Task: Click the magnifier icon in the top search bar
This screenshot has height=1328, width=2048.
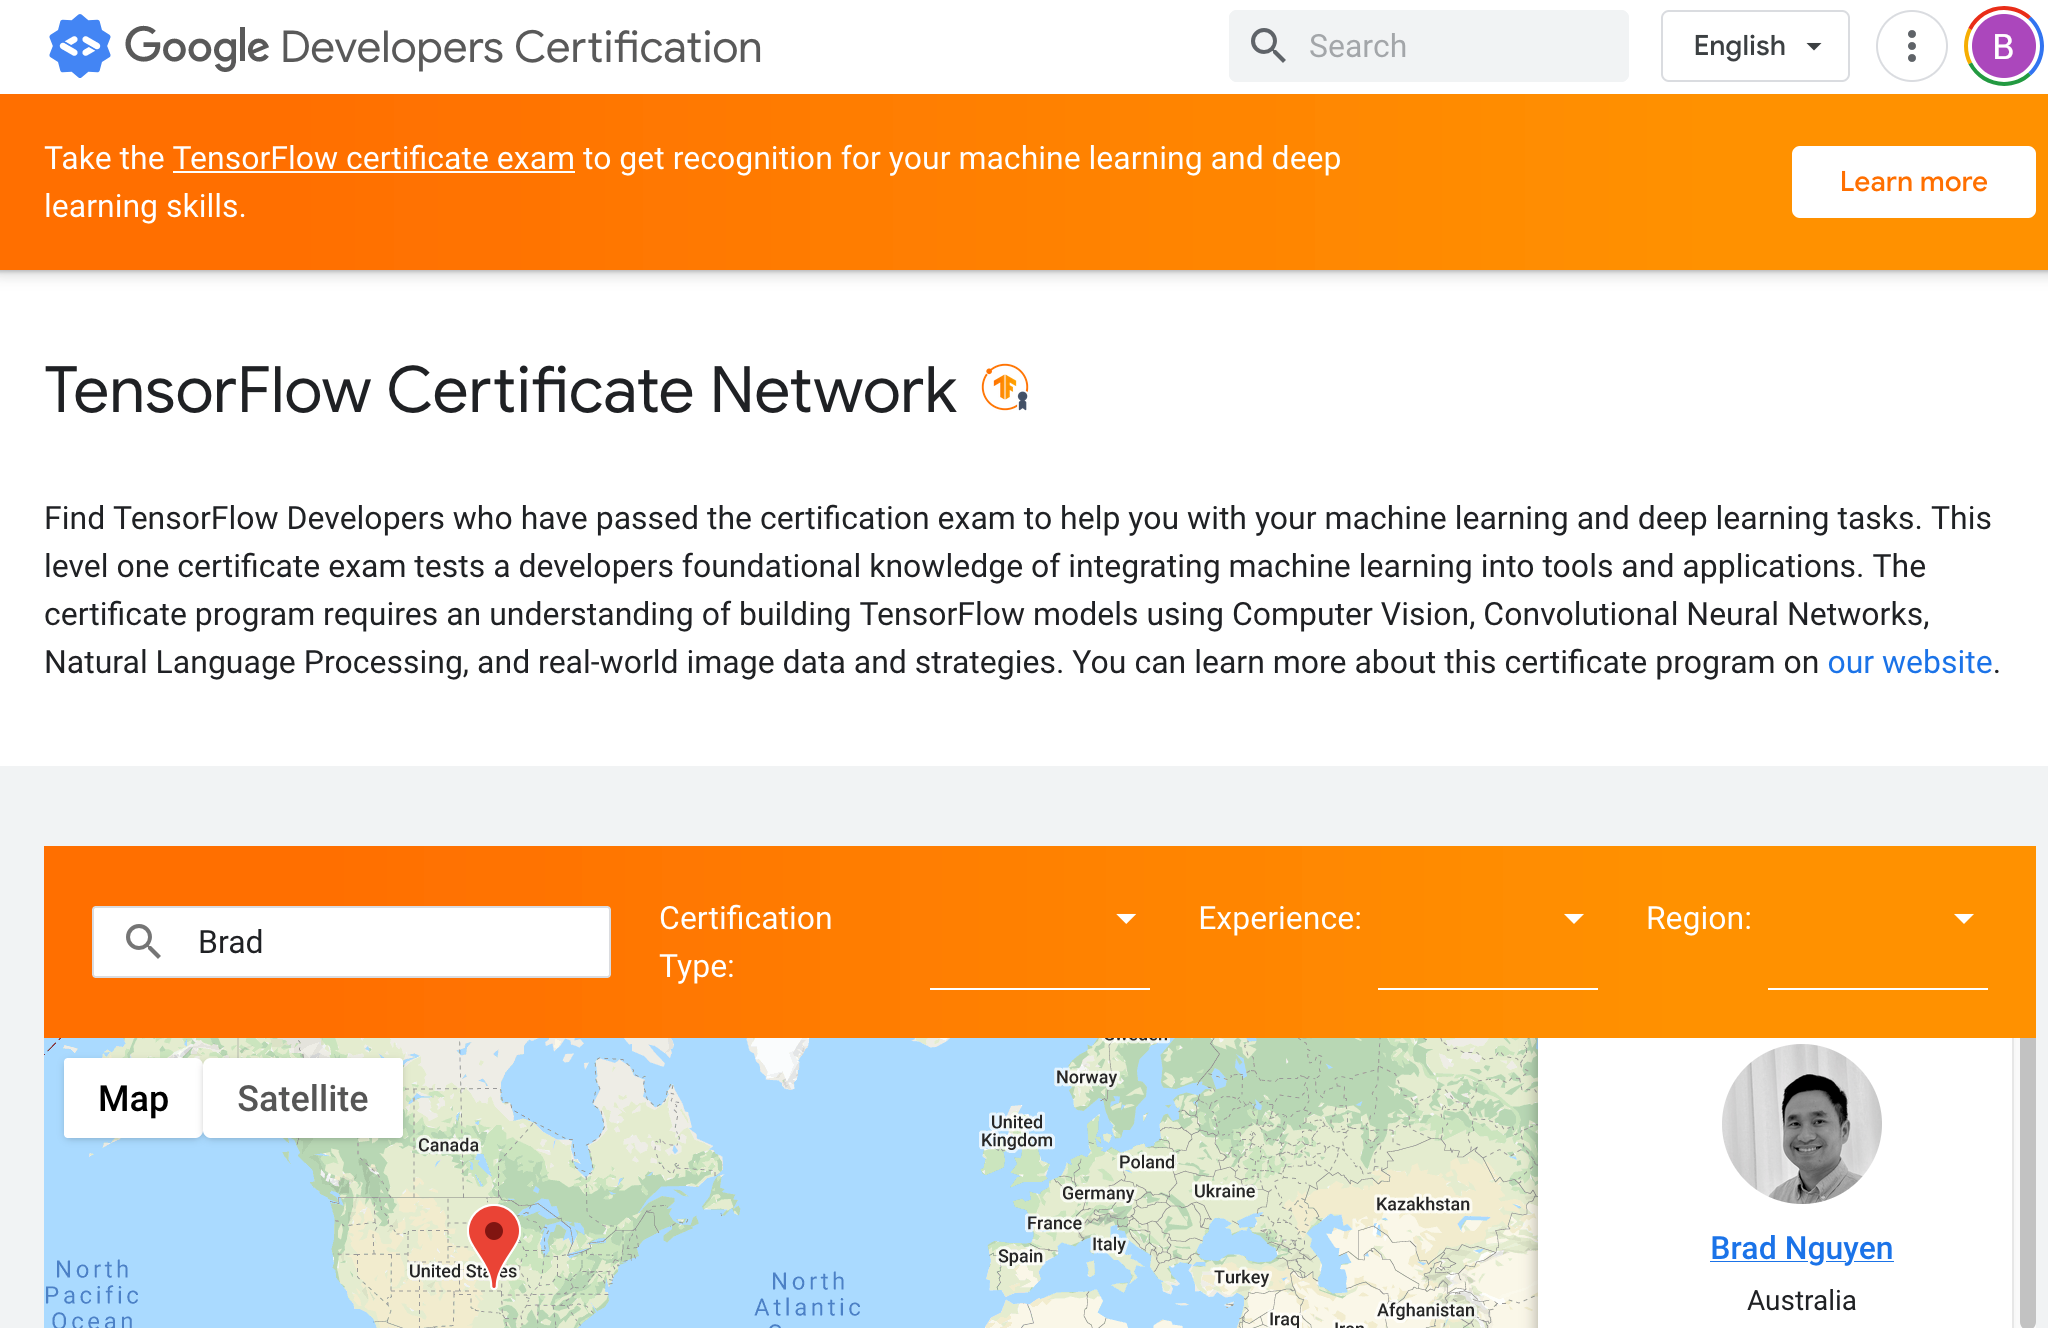Action: tap(1268, 46)
